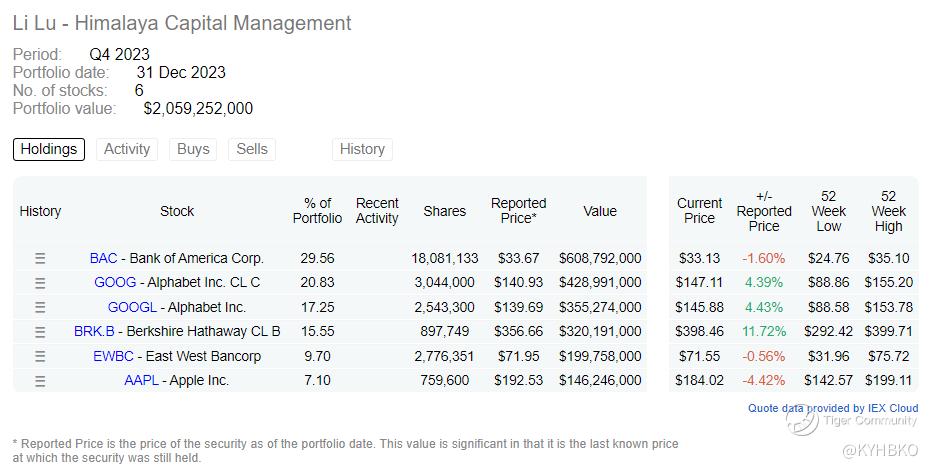Open the GOOGL stock link
This screenshot has width=936, height=471.
133,307
